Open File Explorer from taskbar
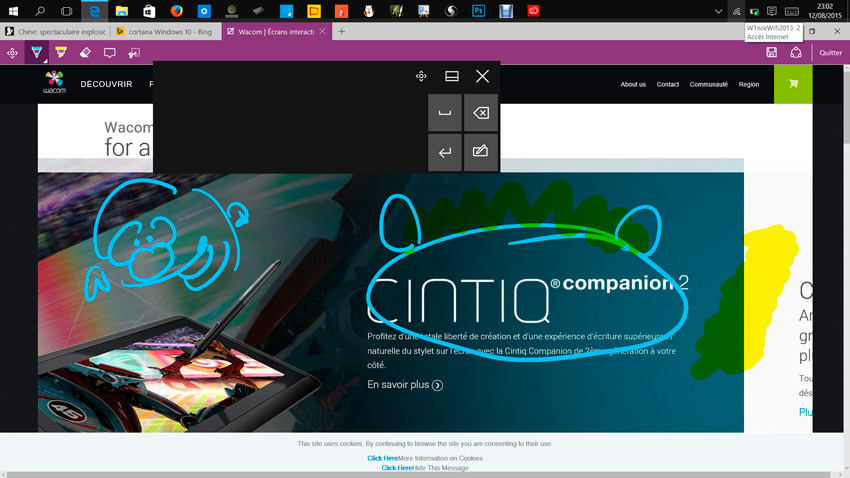This screenshot has height=478, width=850. [x=122, y=11]
